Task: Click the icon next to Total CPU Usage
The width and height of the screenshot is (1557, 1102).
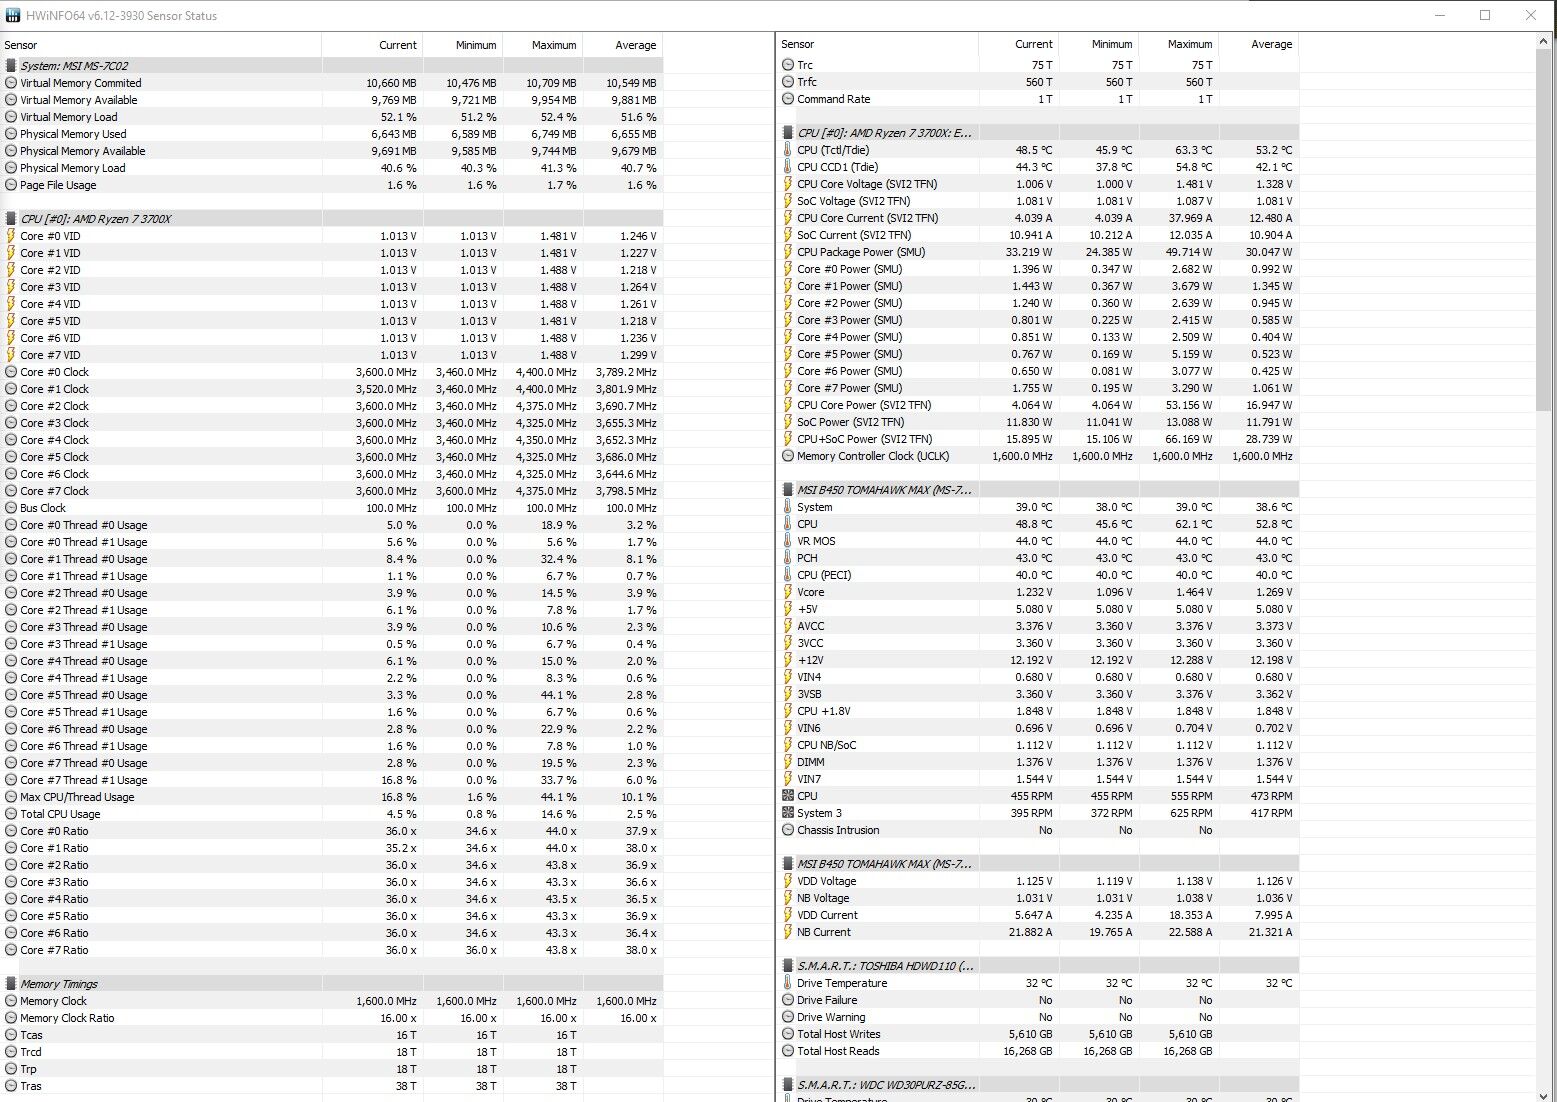Action: pos(11,814)
